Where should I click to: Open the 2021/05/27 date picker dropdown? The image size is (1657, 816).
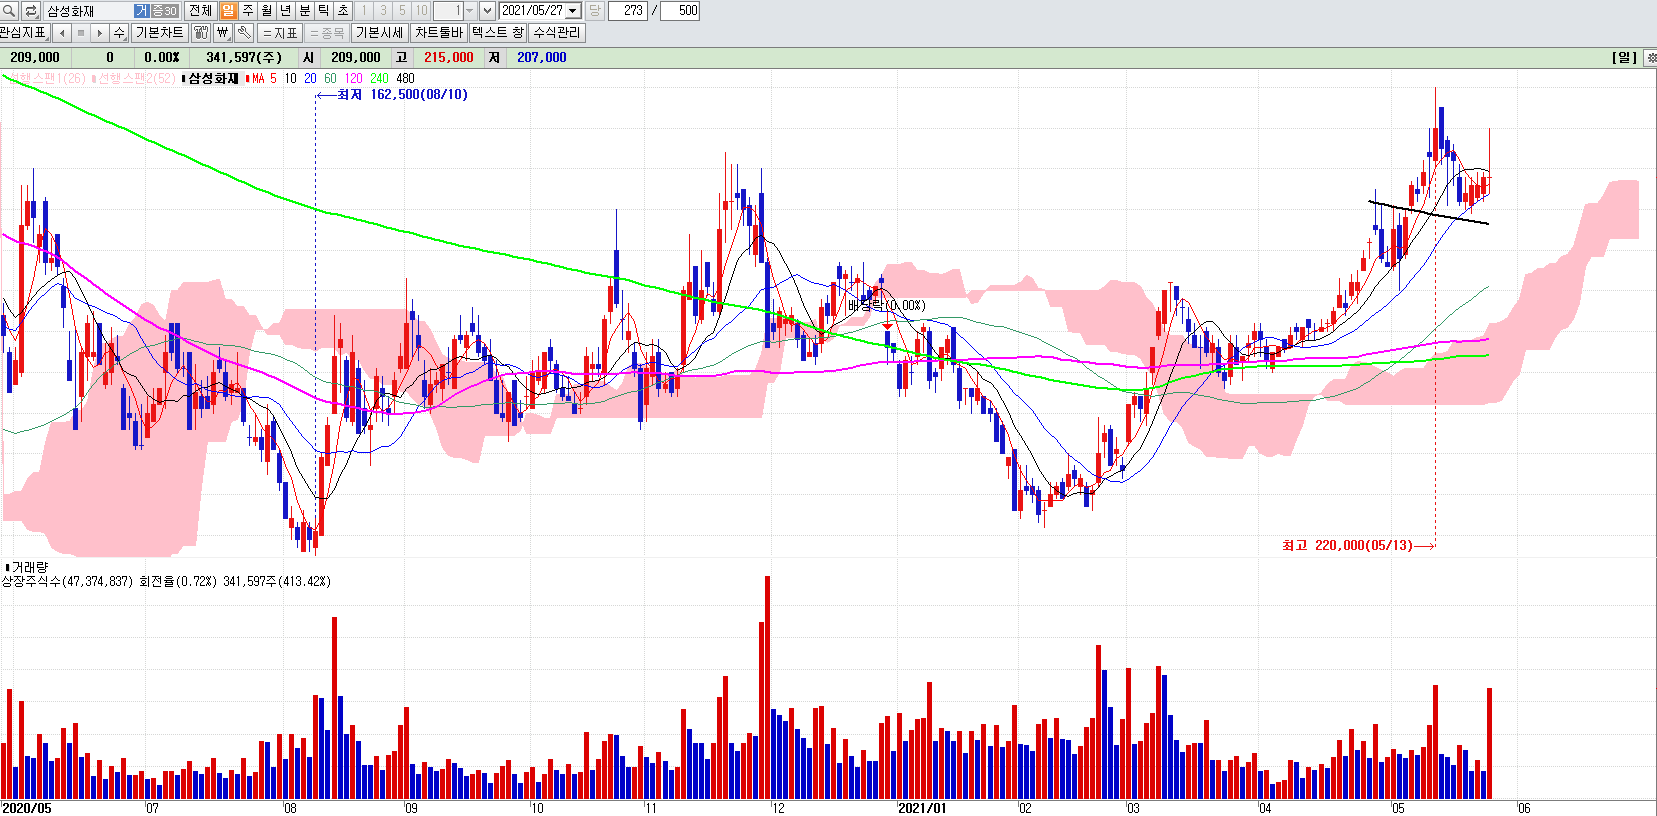(573, 11)
